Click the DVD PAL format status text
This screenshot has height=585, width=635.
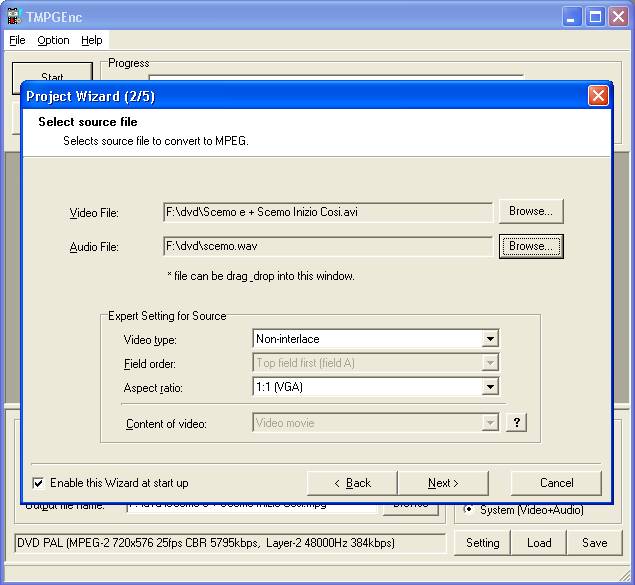click(x=206, y=543)
